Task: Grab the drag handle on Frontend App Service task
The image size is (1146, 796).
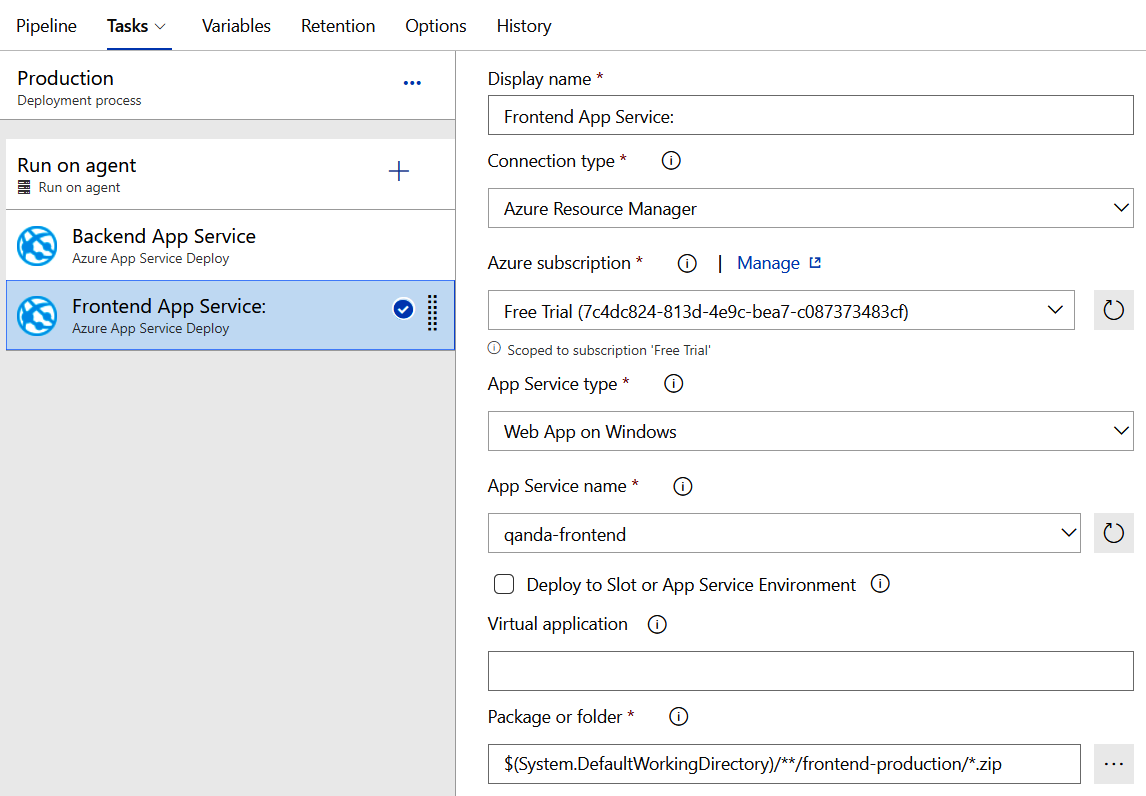Action: tap(433, 311)
